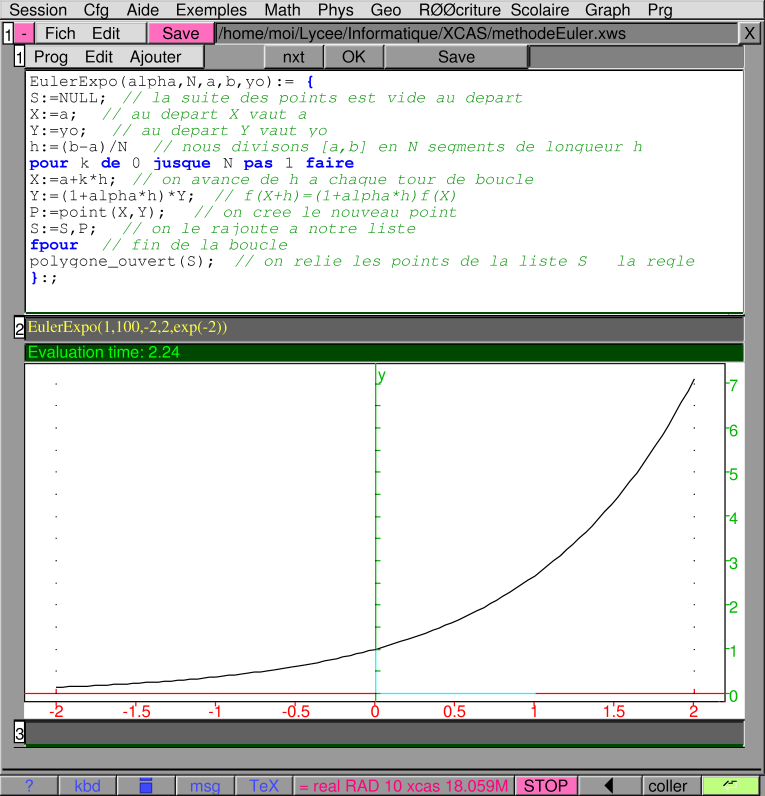Click the nxt button

[x=293, y=57]
